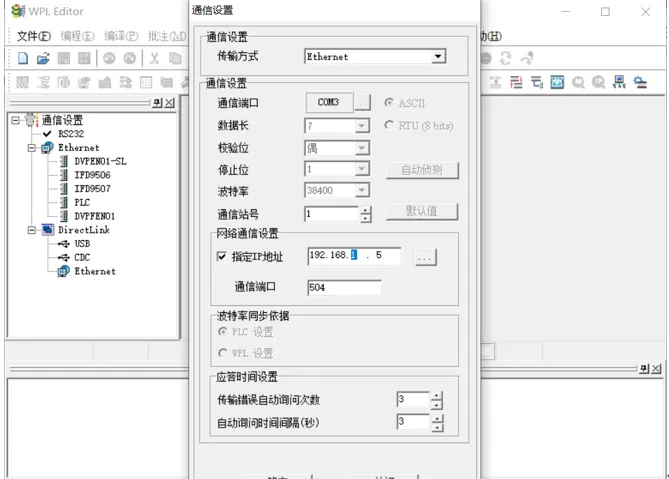Click the browse button beside COM3

point(362,103)
